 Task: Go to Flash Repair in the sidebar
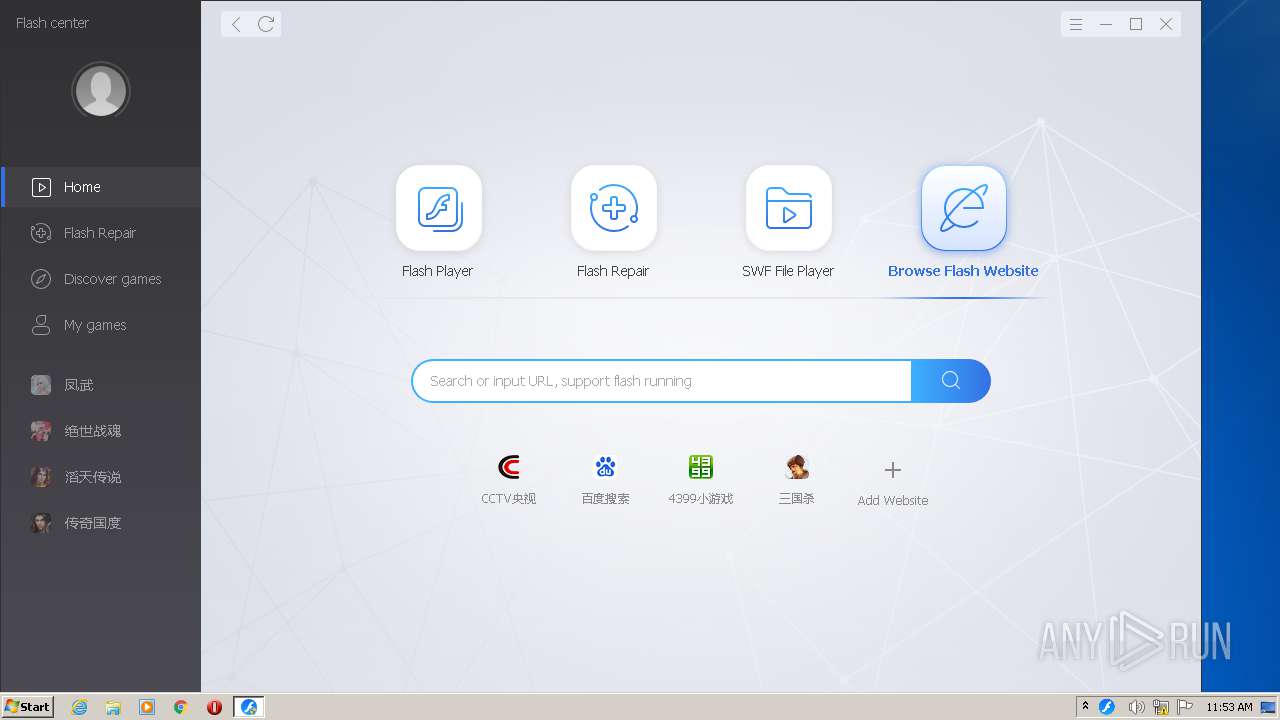[x=100, y=233]
